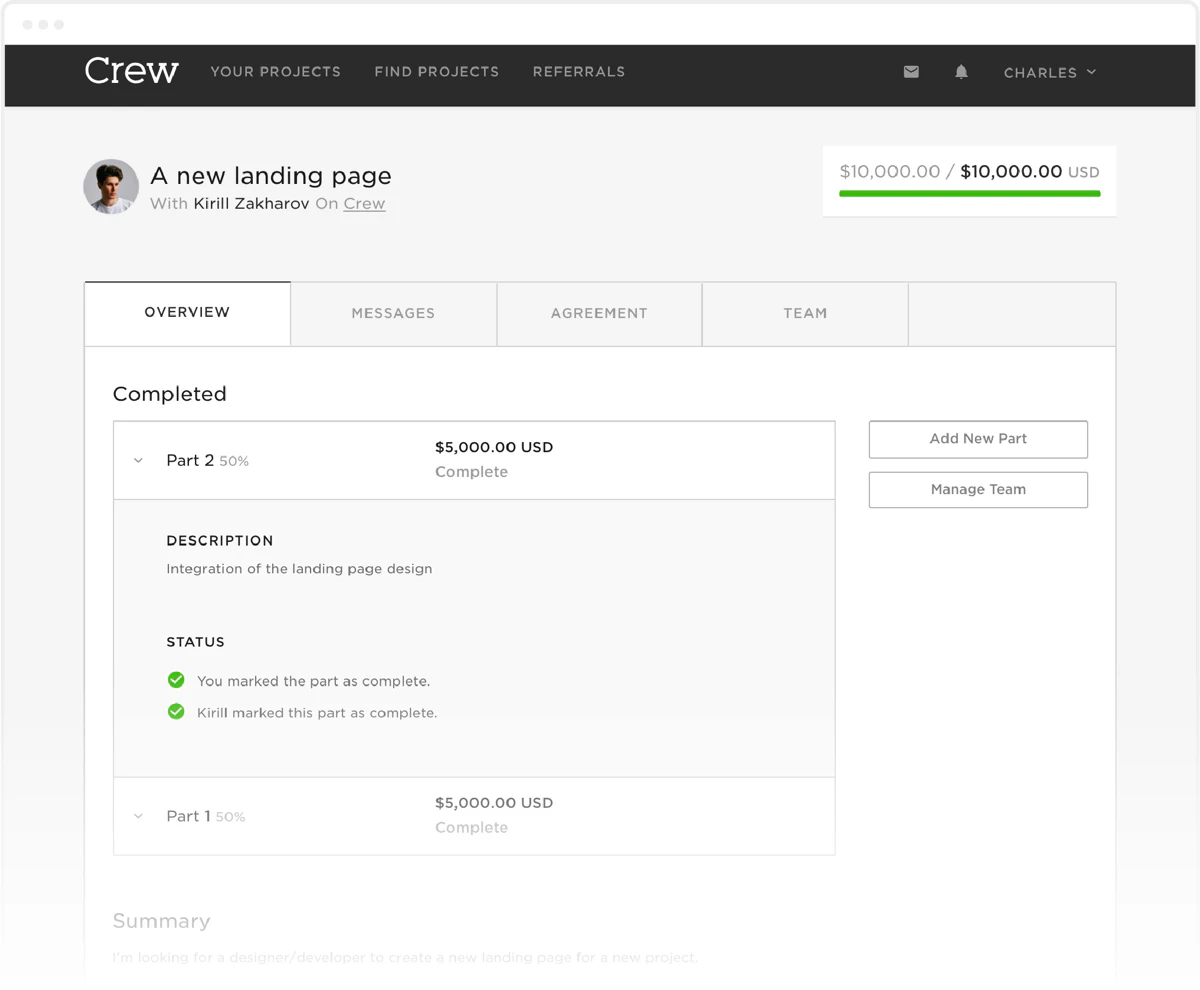
Task: Open FIND PROJECTS in nav
Action: click(x=436, y=72)
